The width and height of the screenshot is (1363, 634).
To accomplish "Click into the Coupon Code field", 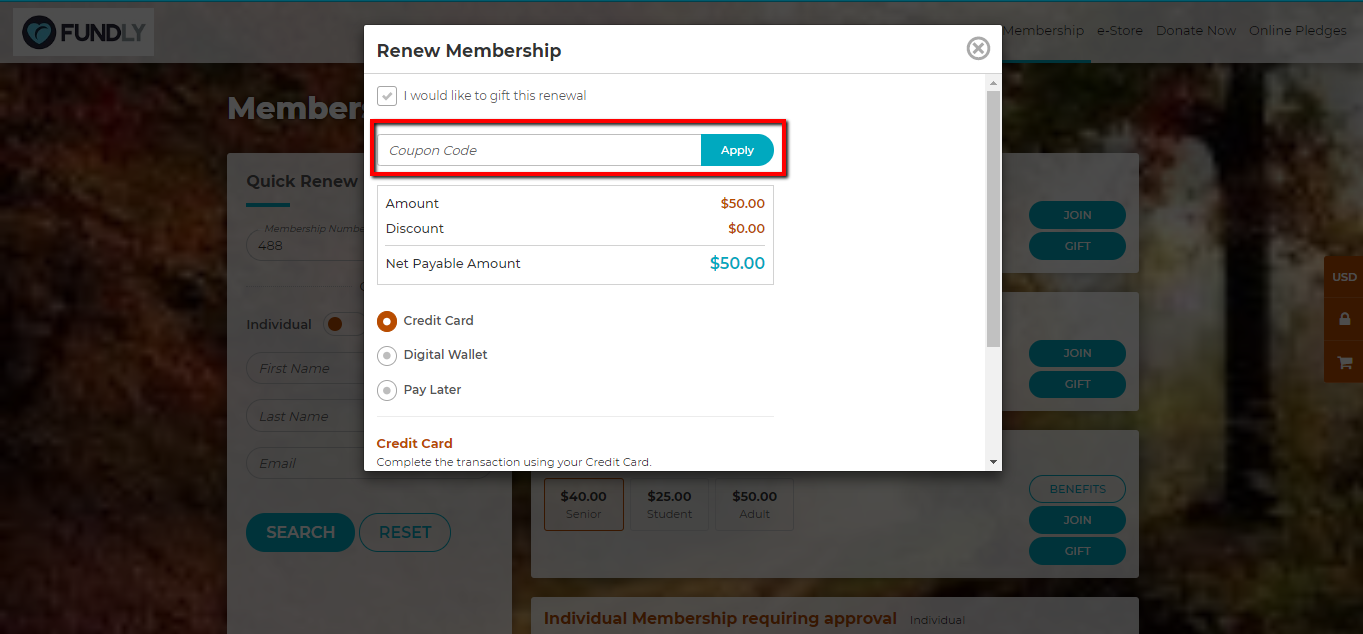I will click(539, 150).
